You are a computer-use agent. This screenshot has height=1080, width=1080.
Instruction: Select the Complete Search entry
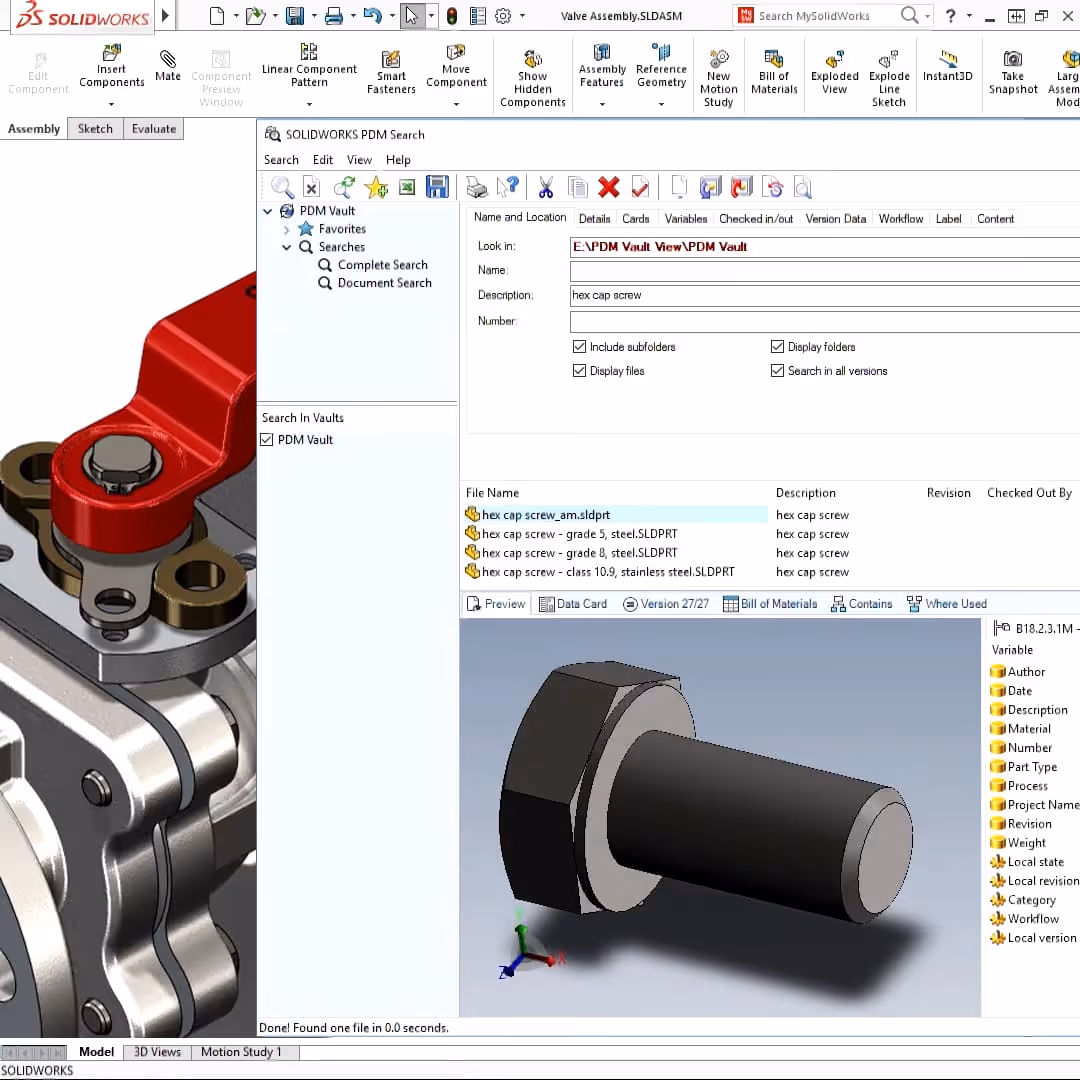373,265
